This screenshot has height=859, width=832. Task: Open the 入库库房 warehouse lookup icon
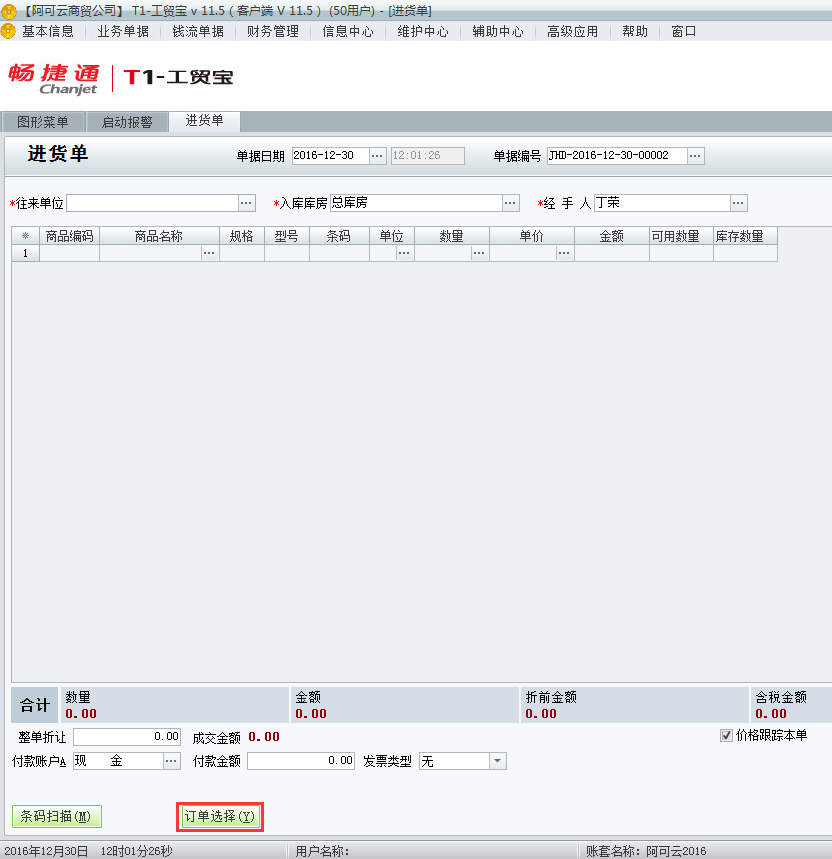click(x=510, y=202)
